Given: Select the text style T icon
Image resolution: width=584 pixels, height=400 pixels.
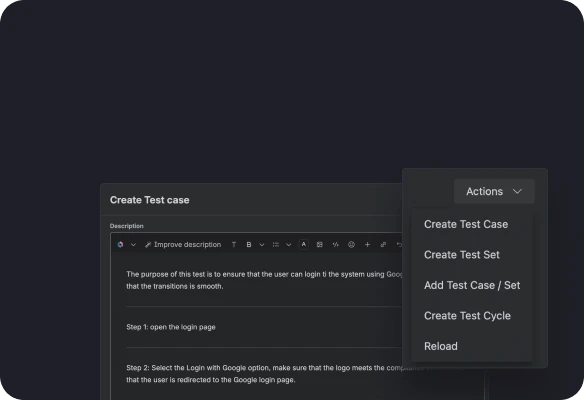Looking at the screenshot, I should click(x=234, y=245).
